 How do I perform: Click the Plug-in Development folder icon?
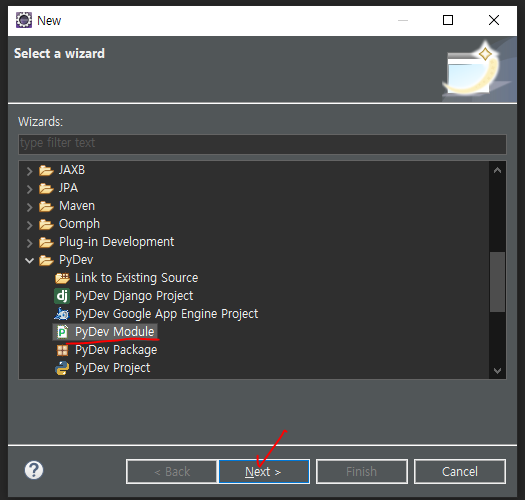46,242
